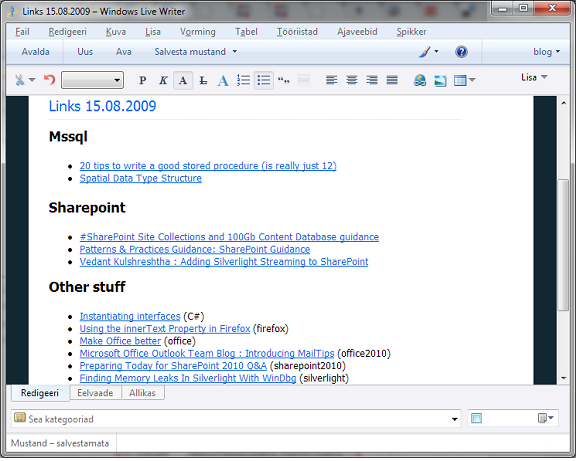This screenshot has height=461, width=579.
Task: Click the blue font color A icon
Action: pos(223,80)
